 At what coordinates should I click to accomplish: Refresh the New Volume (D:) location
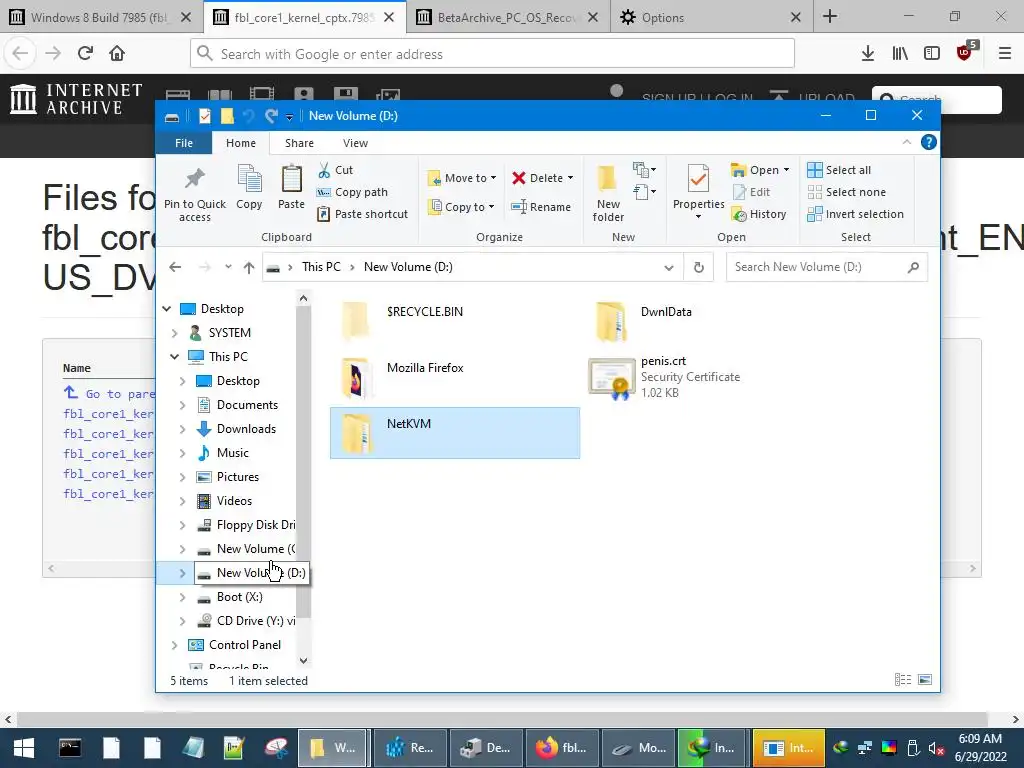698,267
